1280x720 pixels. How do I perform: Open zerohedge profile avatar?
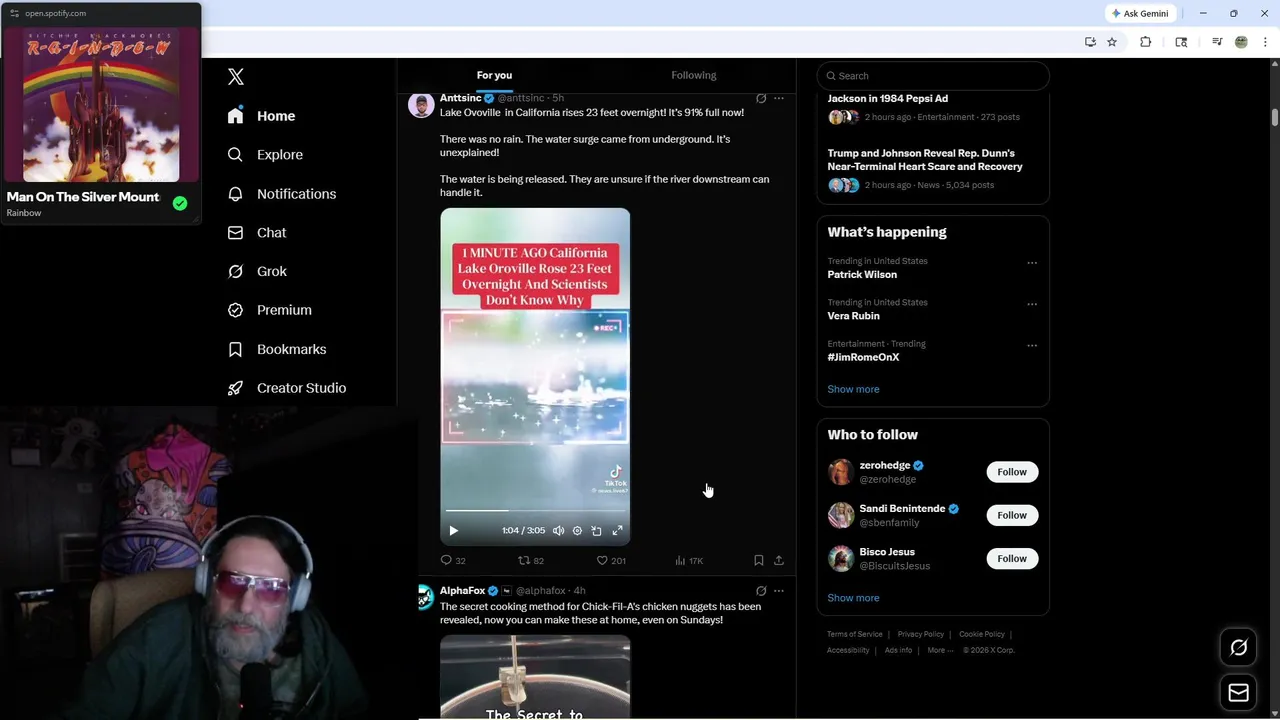841,472
